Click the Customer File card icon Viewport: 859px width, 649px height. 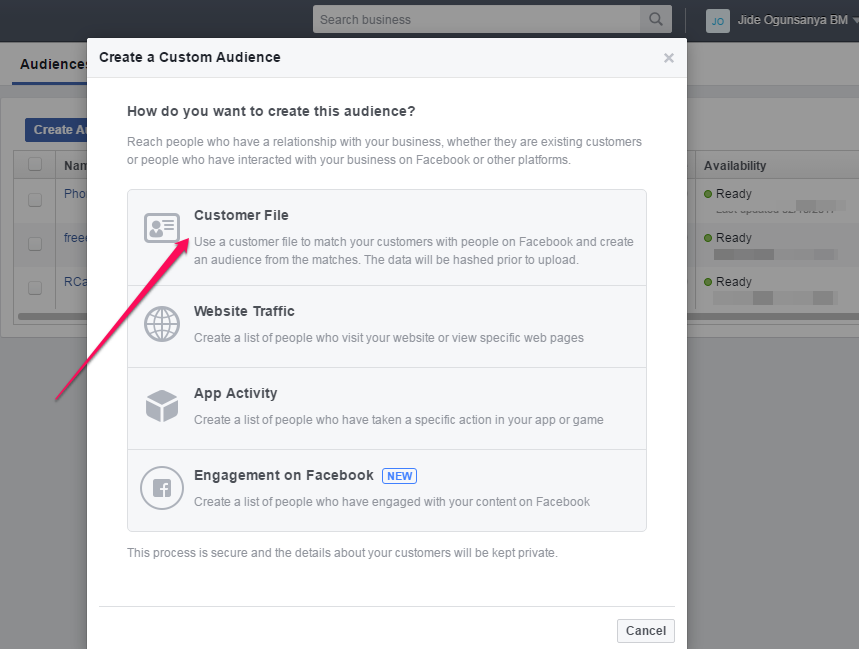(x=162, y=227)
